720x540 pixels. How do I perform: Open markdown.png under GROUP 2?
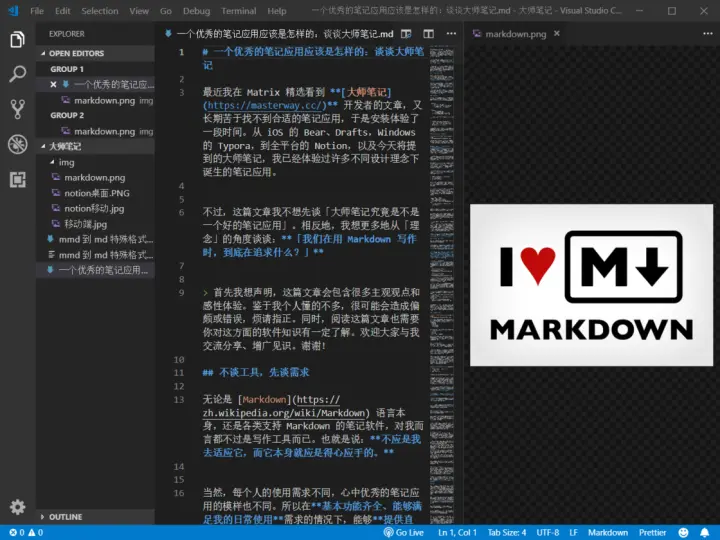click(x=95, y=131)
